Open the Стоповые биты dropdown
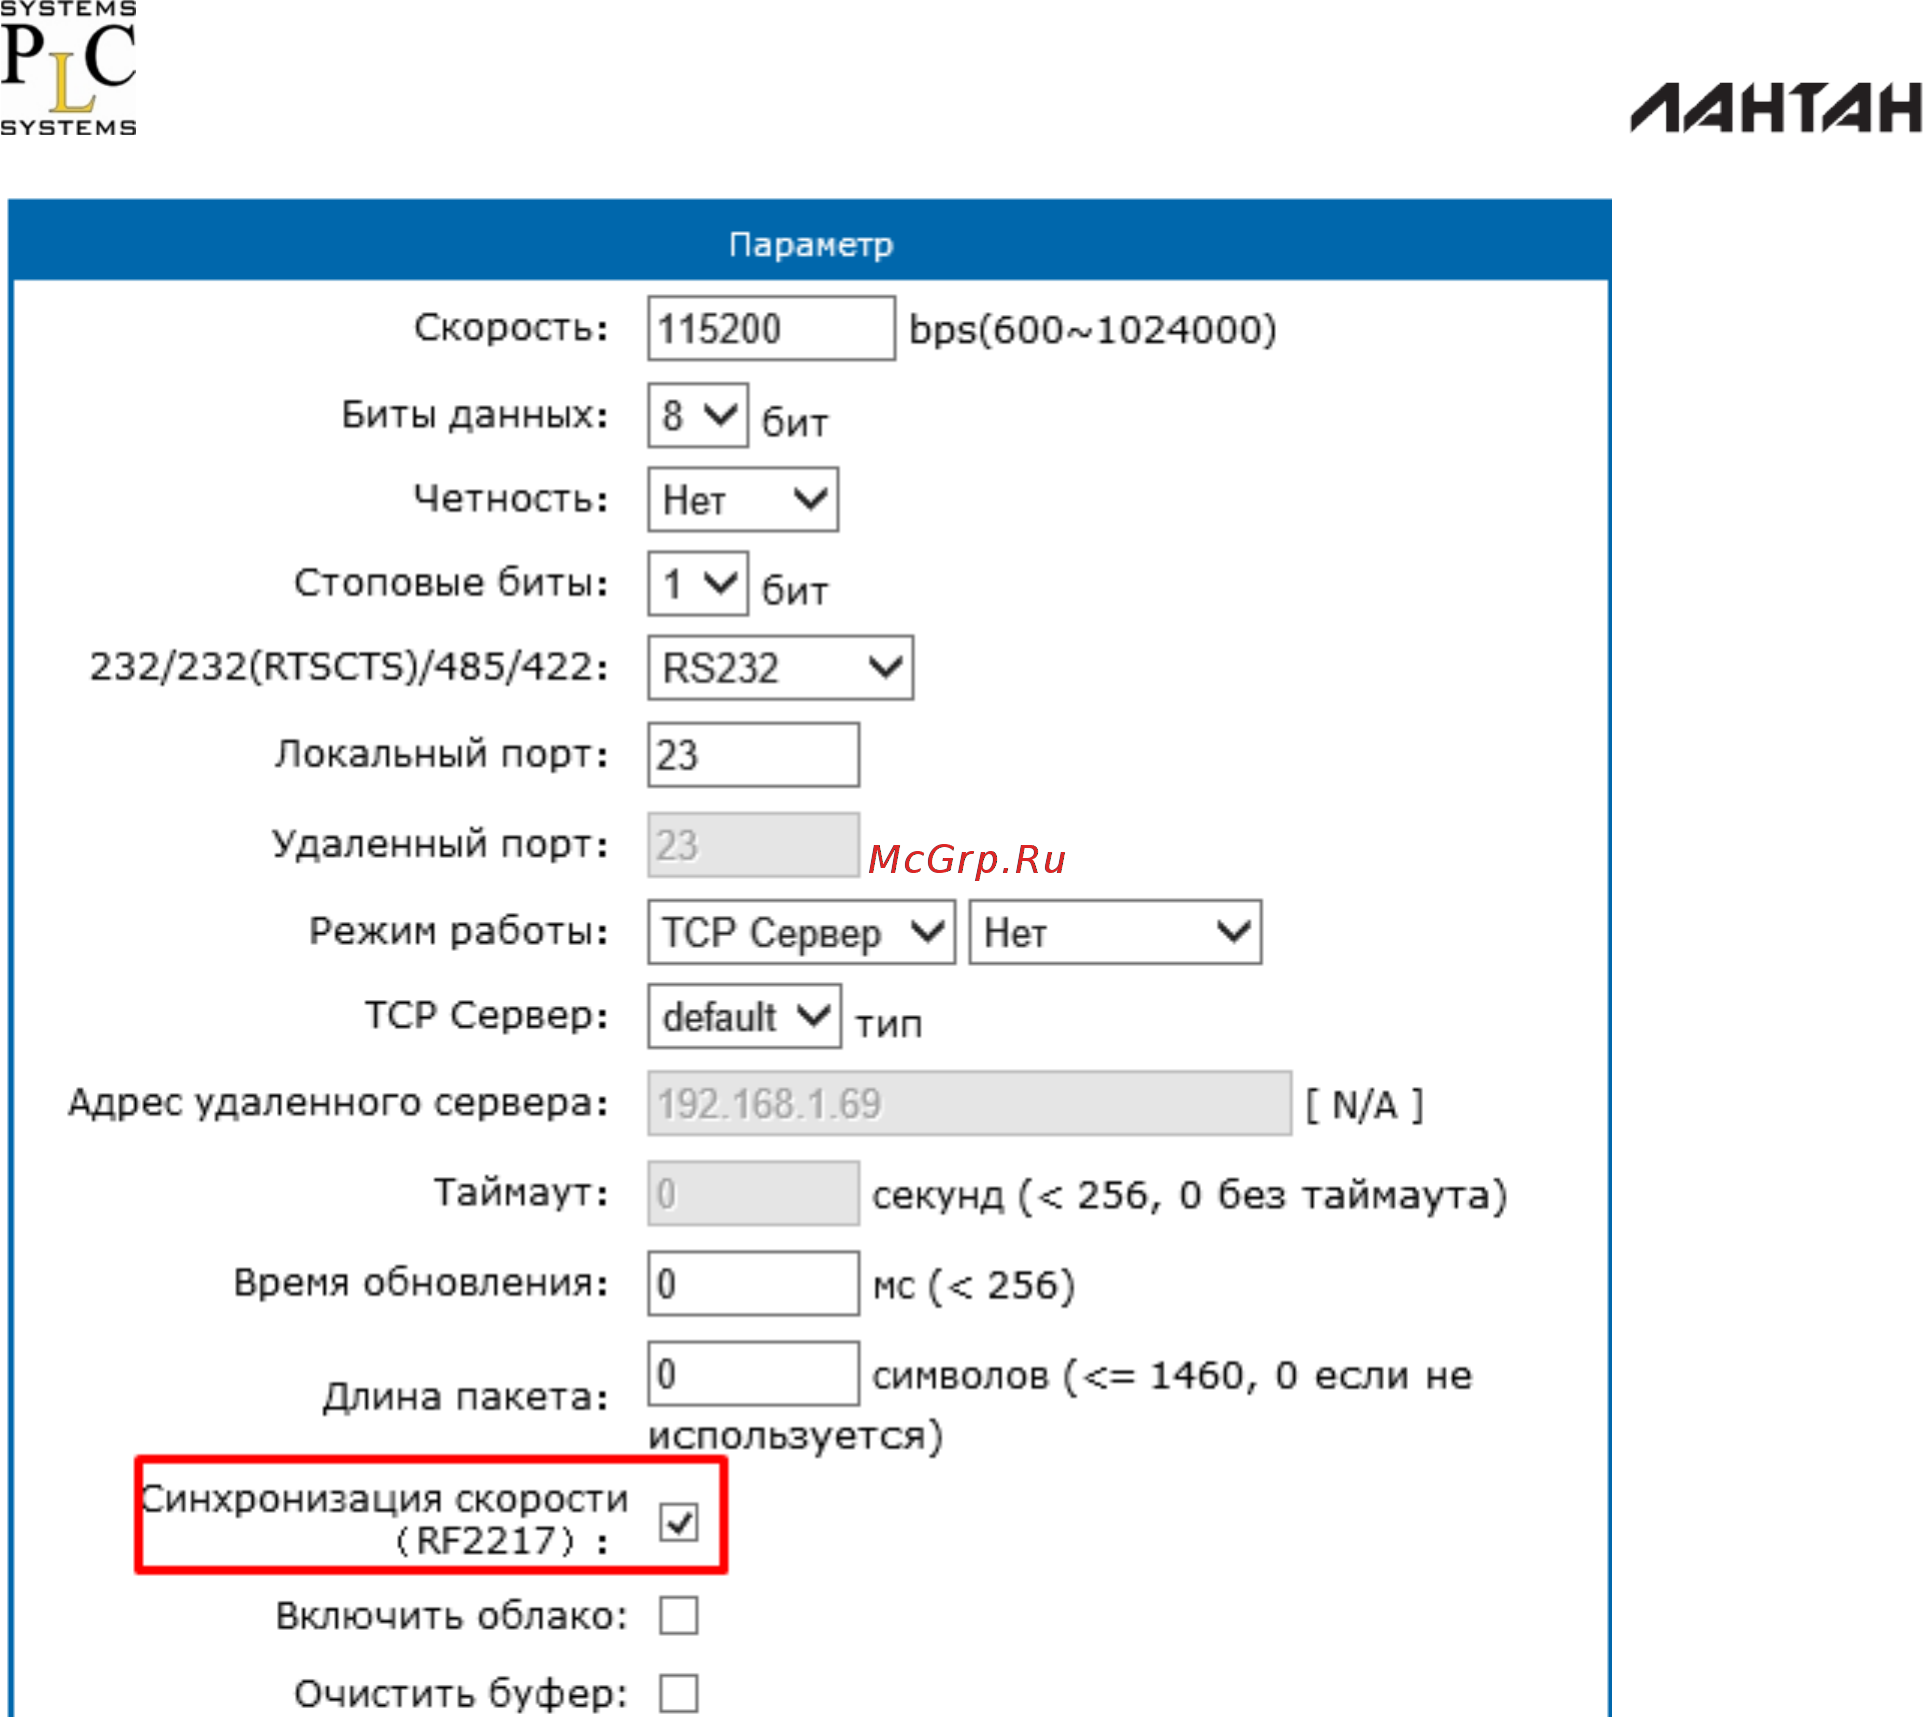This screenshot has width=1923, height=1717. click(x=698, y=583)
